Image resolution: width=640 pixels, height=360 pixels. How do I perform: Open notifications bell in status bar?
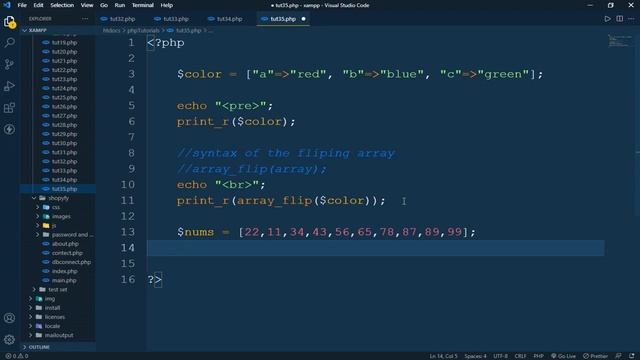pos(632,356)
